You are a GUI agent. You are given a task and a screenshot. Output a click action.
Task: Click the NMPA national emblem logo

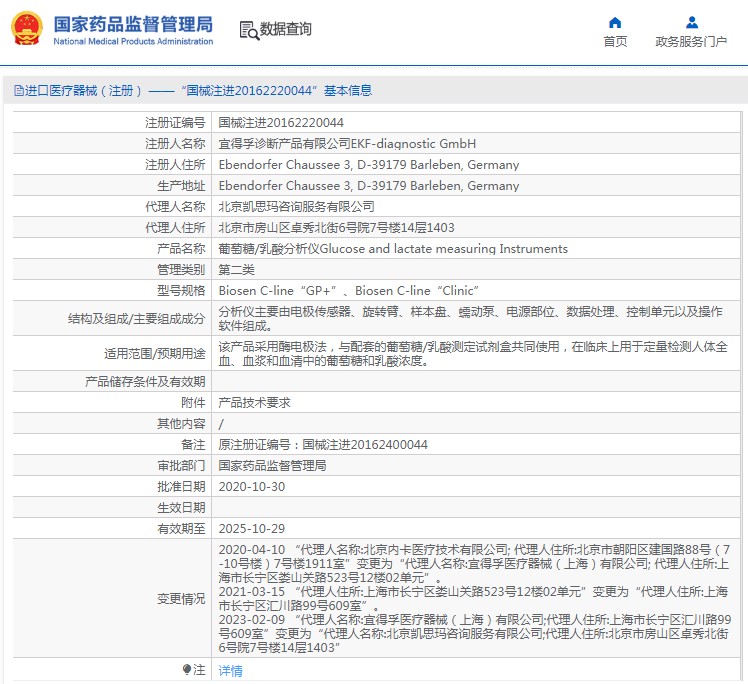click(26, 29)
